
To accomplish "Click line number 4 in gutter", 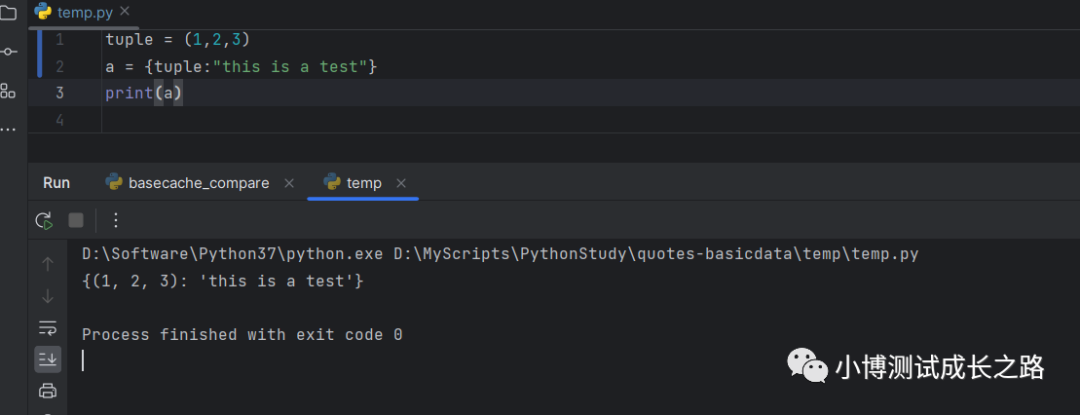I will 60,120.
